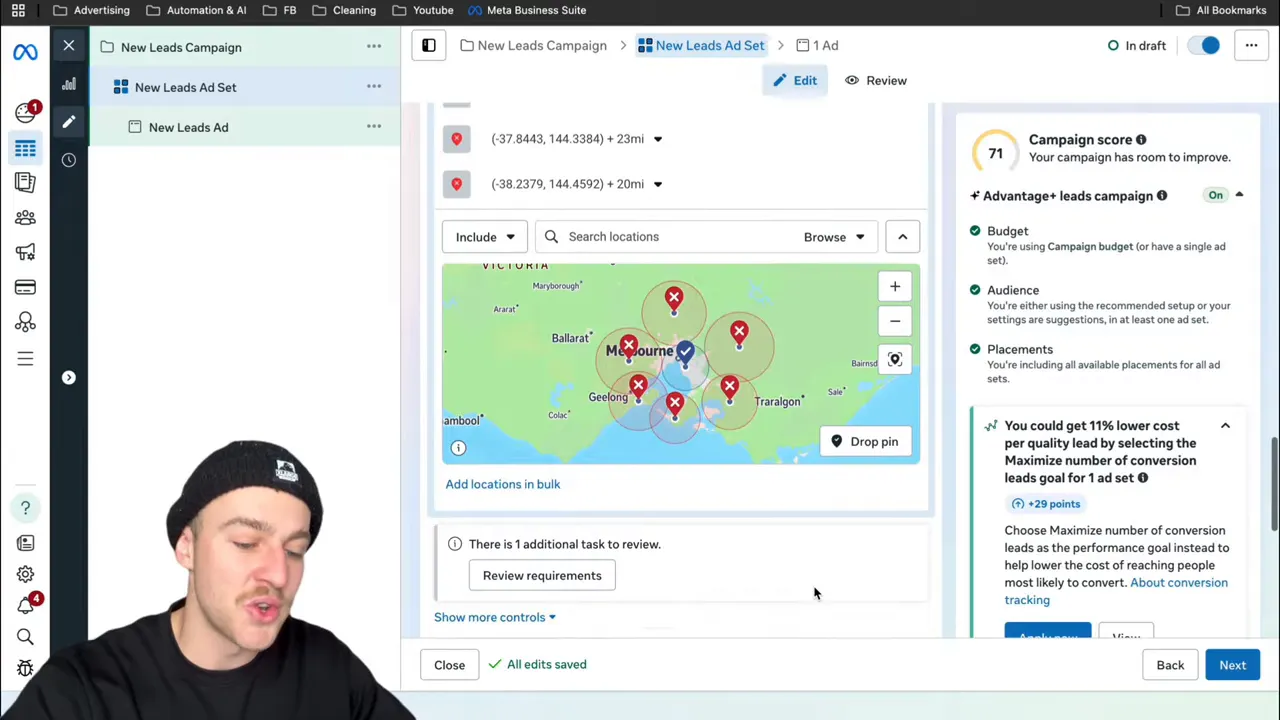Toggle the ad set on/off switch
The image size is (1280, 720).
1205,45
